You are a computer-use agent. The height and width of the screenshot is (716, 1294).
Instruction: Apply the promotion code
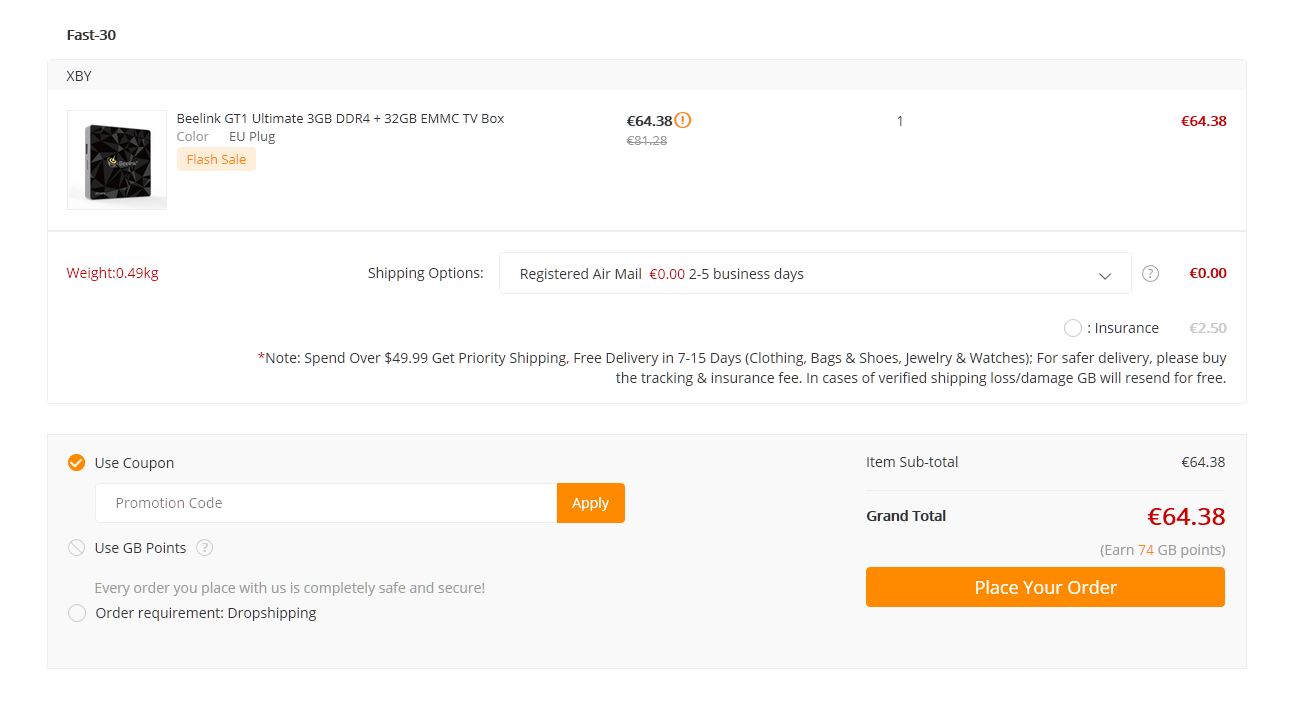tap(590, 503)
